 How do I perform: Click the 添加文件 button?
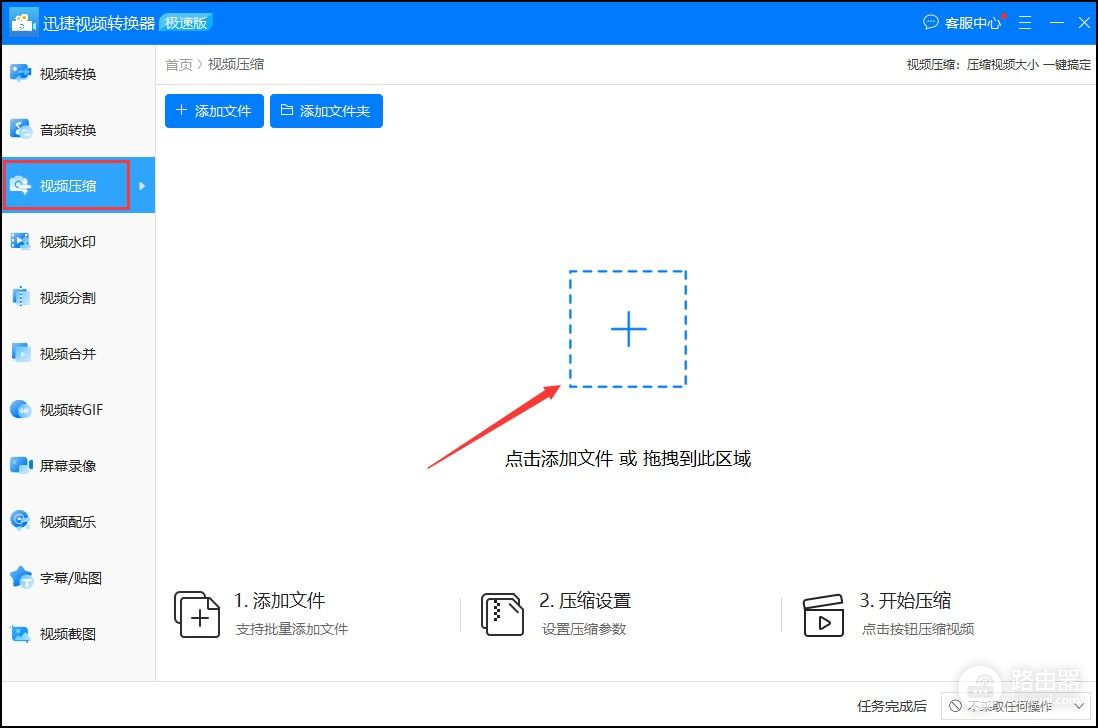point(214,111)
